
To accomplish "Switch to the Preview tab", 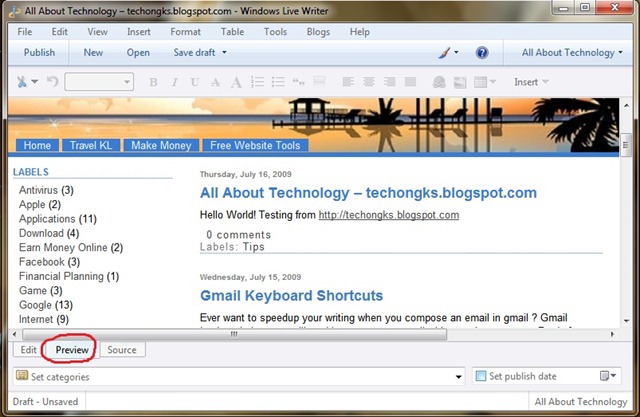I will click(72, 350).
